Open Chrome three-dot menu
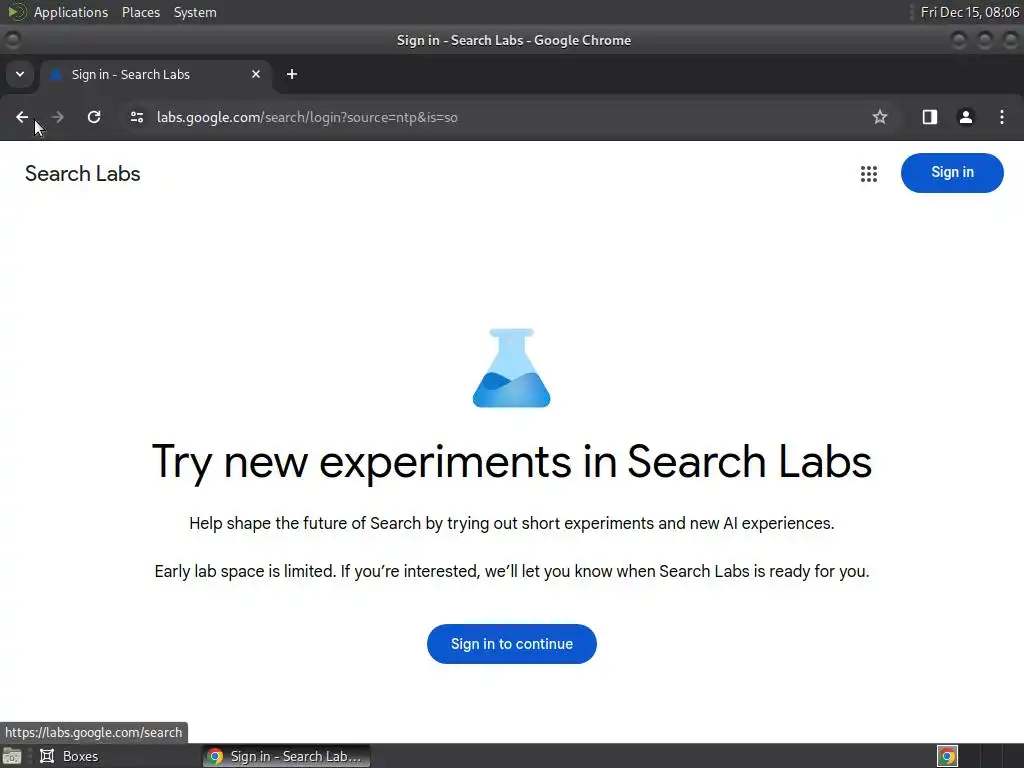Viewport: 1024px width, 768px height. (x=1002, y=117)
